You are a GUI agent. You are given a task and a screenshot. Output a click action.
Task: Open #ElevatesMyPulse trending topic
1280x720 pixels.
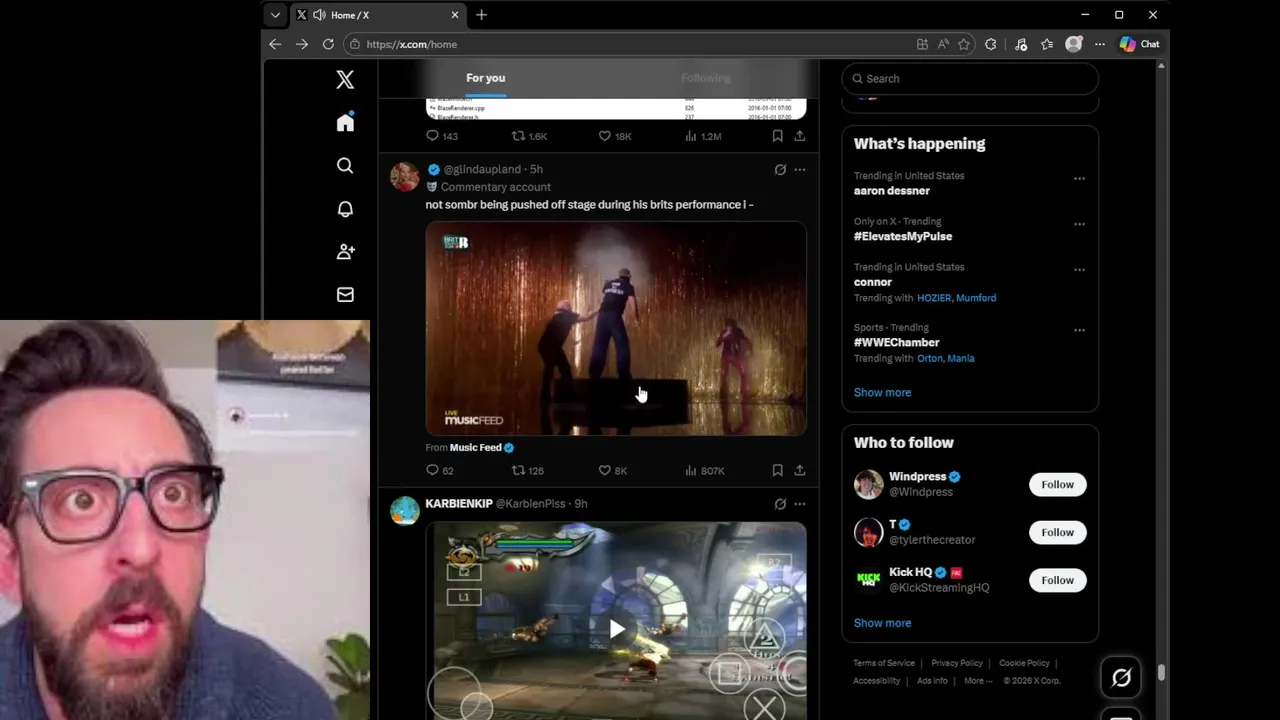tap(903, 236)
